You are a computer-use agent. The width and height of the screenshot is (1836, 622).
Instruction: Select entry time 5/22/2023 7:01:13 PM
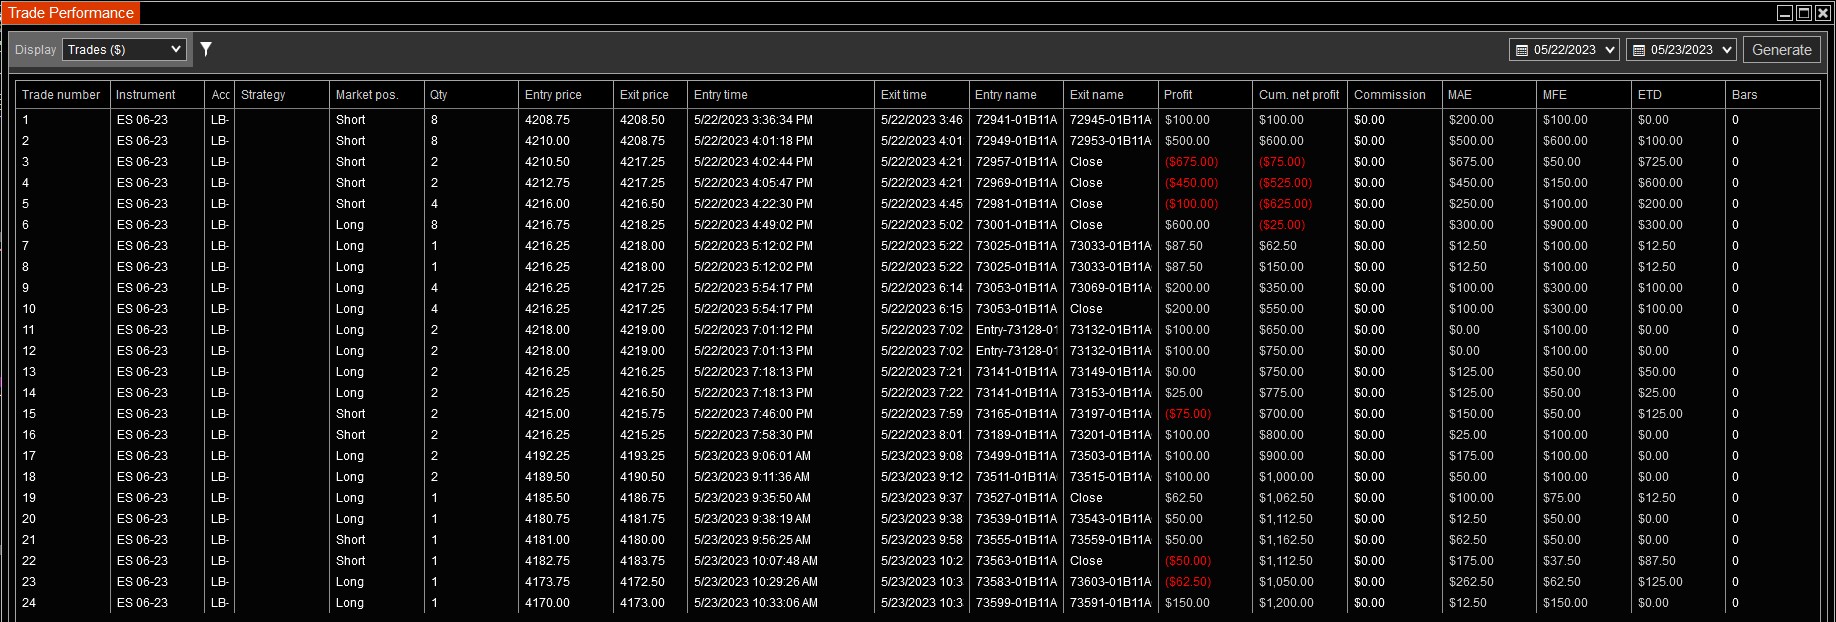(753, 351)
